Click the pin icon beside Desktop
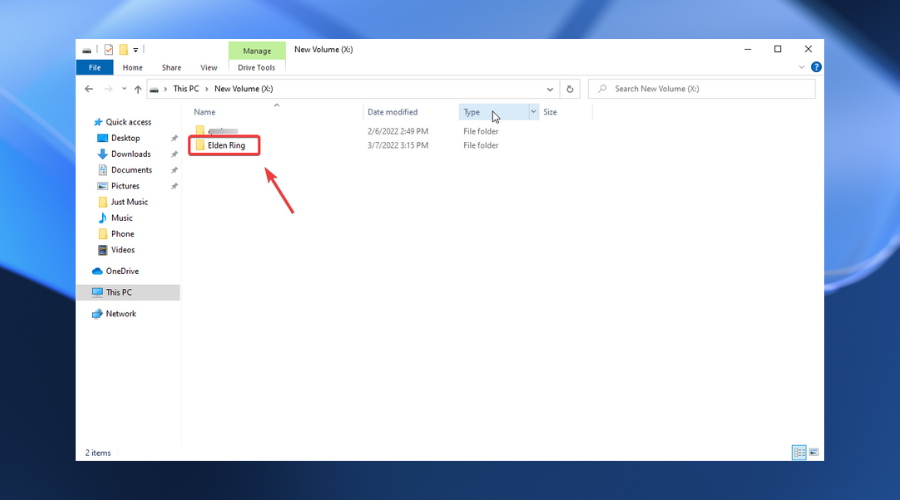Viewport: 900px width, 500px height. pos(174,138)
